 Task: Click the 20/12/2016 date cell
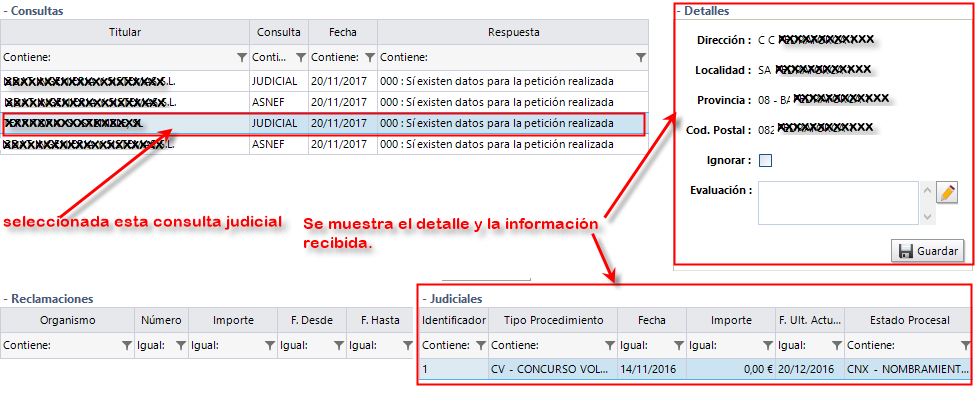[x=810, y=369]
